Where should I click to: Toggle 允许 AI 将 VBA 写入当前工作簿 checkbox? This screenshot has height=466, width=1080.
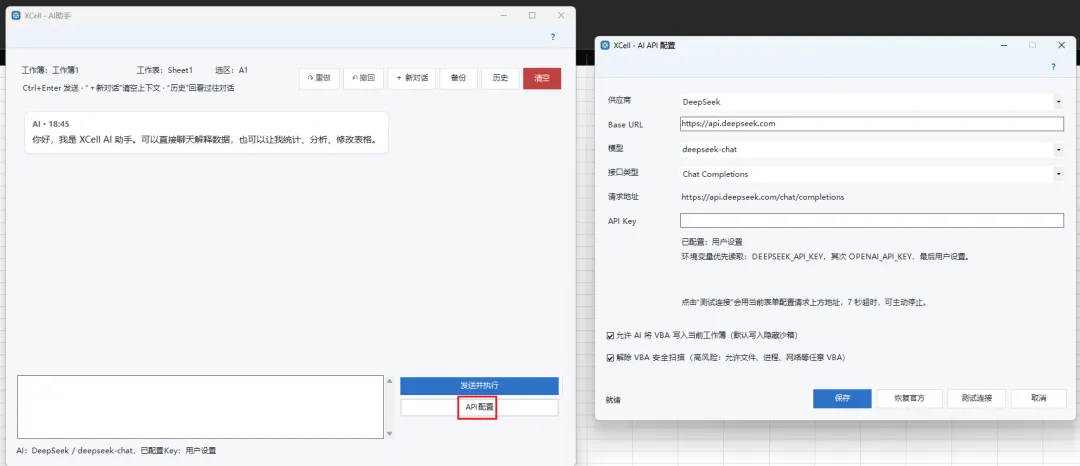click(x=610, y=336)
